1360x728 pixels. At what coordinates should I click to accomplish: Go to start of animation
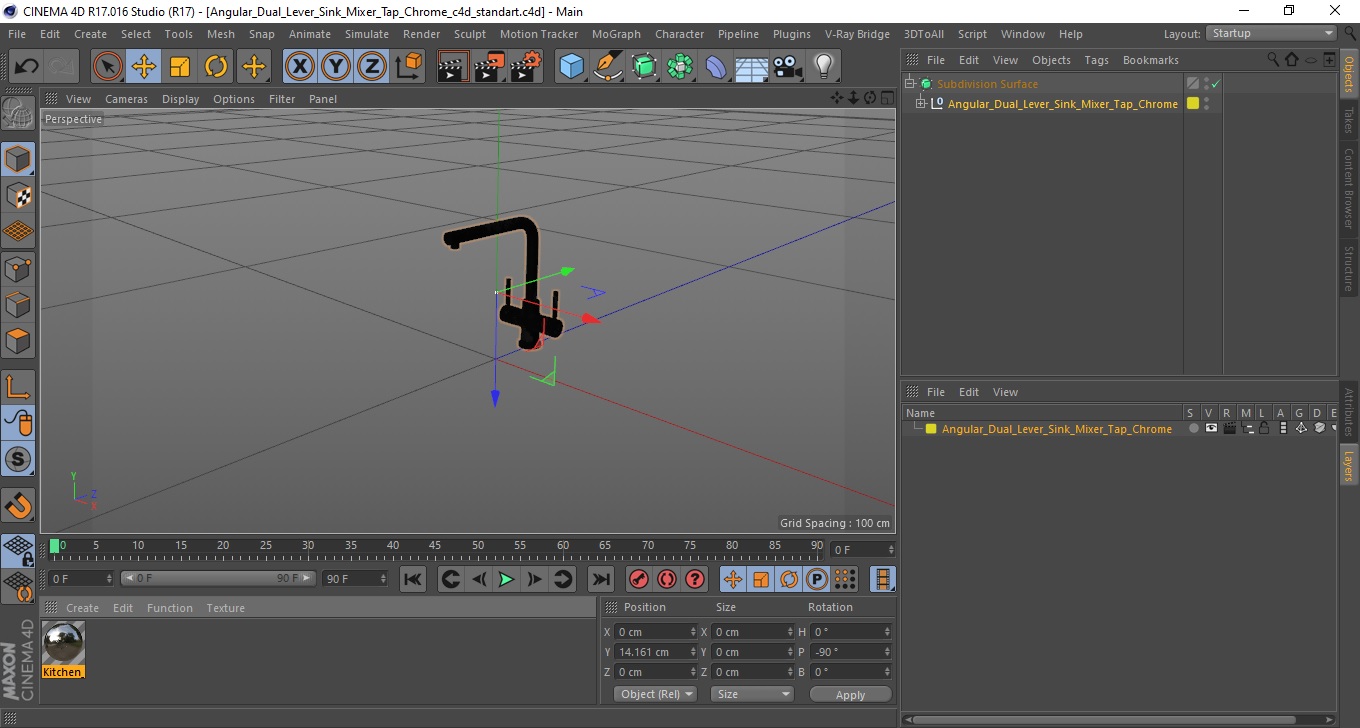click(413, 579)
